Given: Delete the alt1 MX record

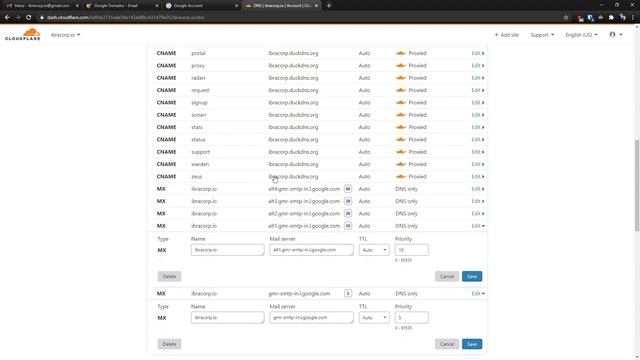Looking at the screenshot, I should coord(169,276).
